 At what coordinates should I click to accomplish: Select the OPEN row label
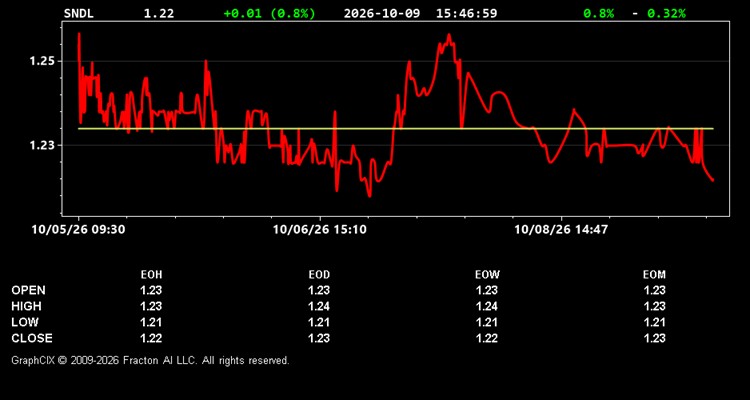[29, 290]
